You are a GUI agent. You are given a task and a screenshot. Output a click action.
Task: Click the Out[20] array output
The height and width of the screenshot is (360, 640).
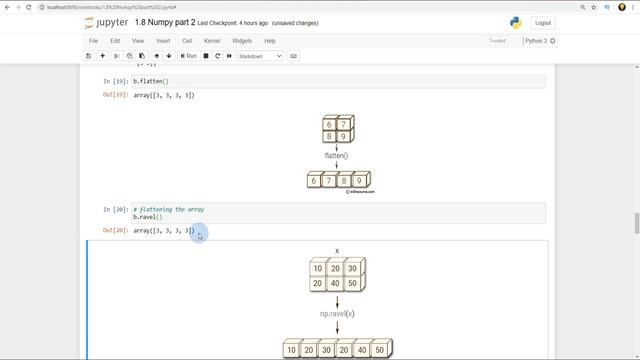coord(164,231)
